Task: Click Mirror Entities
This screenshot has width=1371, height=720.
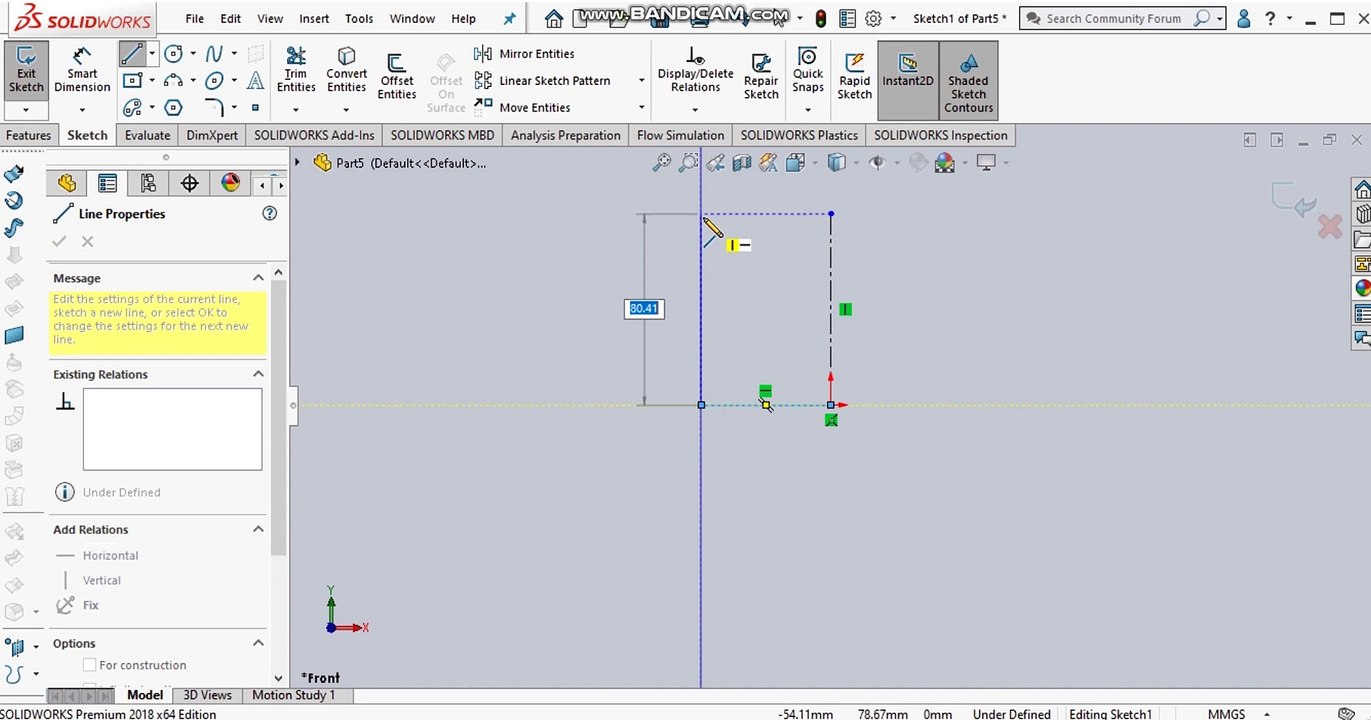Action: (526, 54)
